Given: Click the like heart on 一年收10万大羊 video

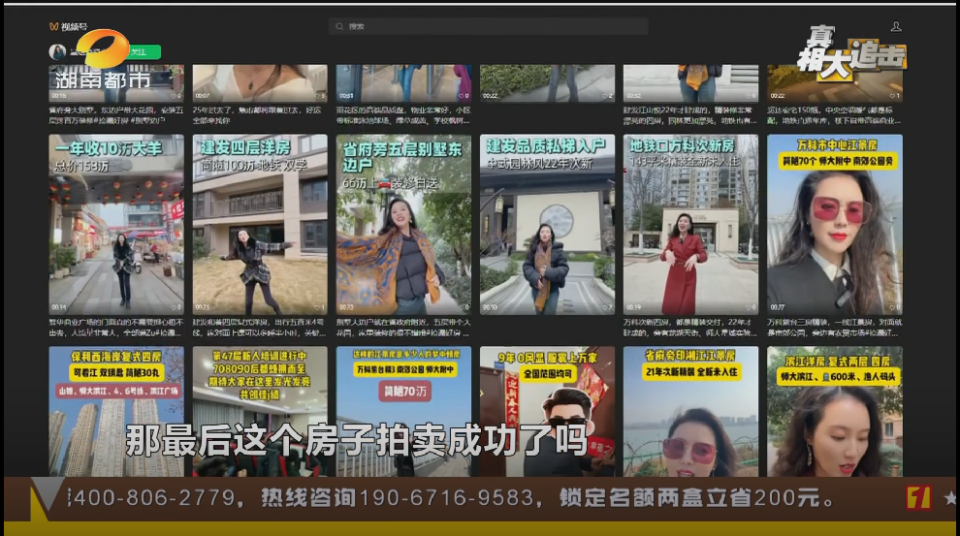Looking at the screenshot, I should [x=173, y=307].
